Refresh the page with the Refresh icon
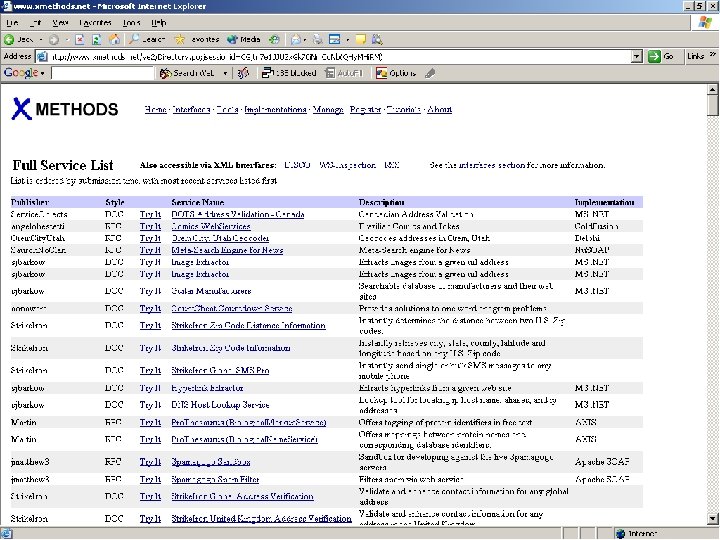 96,39
